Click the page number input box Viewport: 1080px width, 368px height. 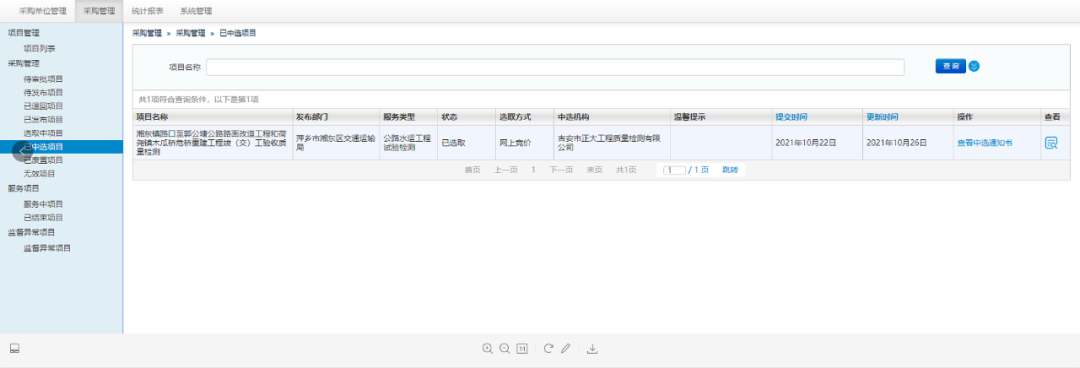(x=674, y=170)
